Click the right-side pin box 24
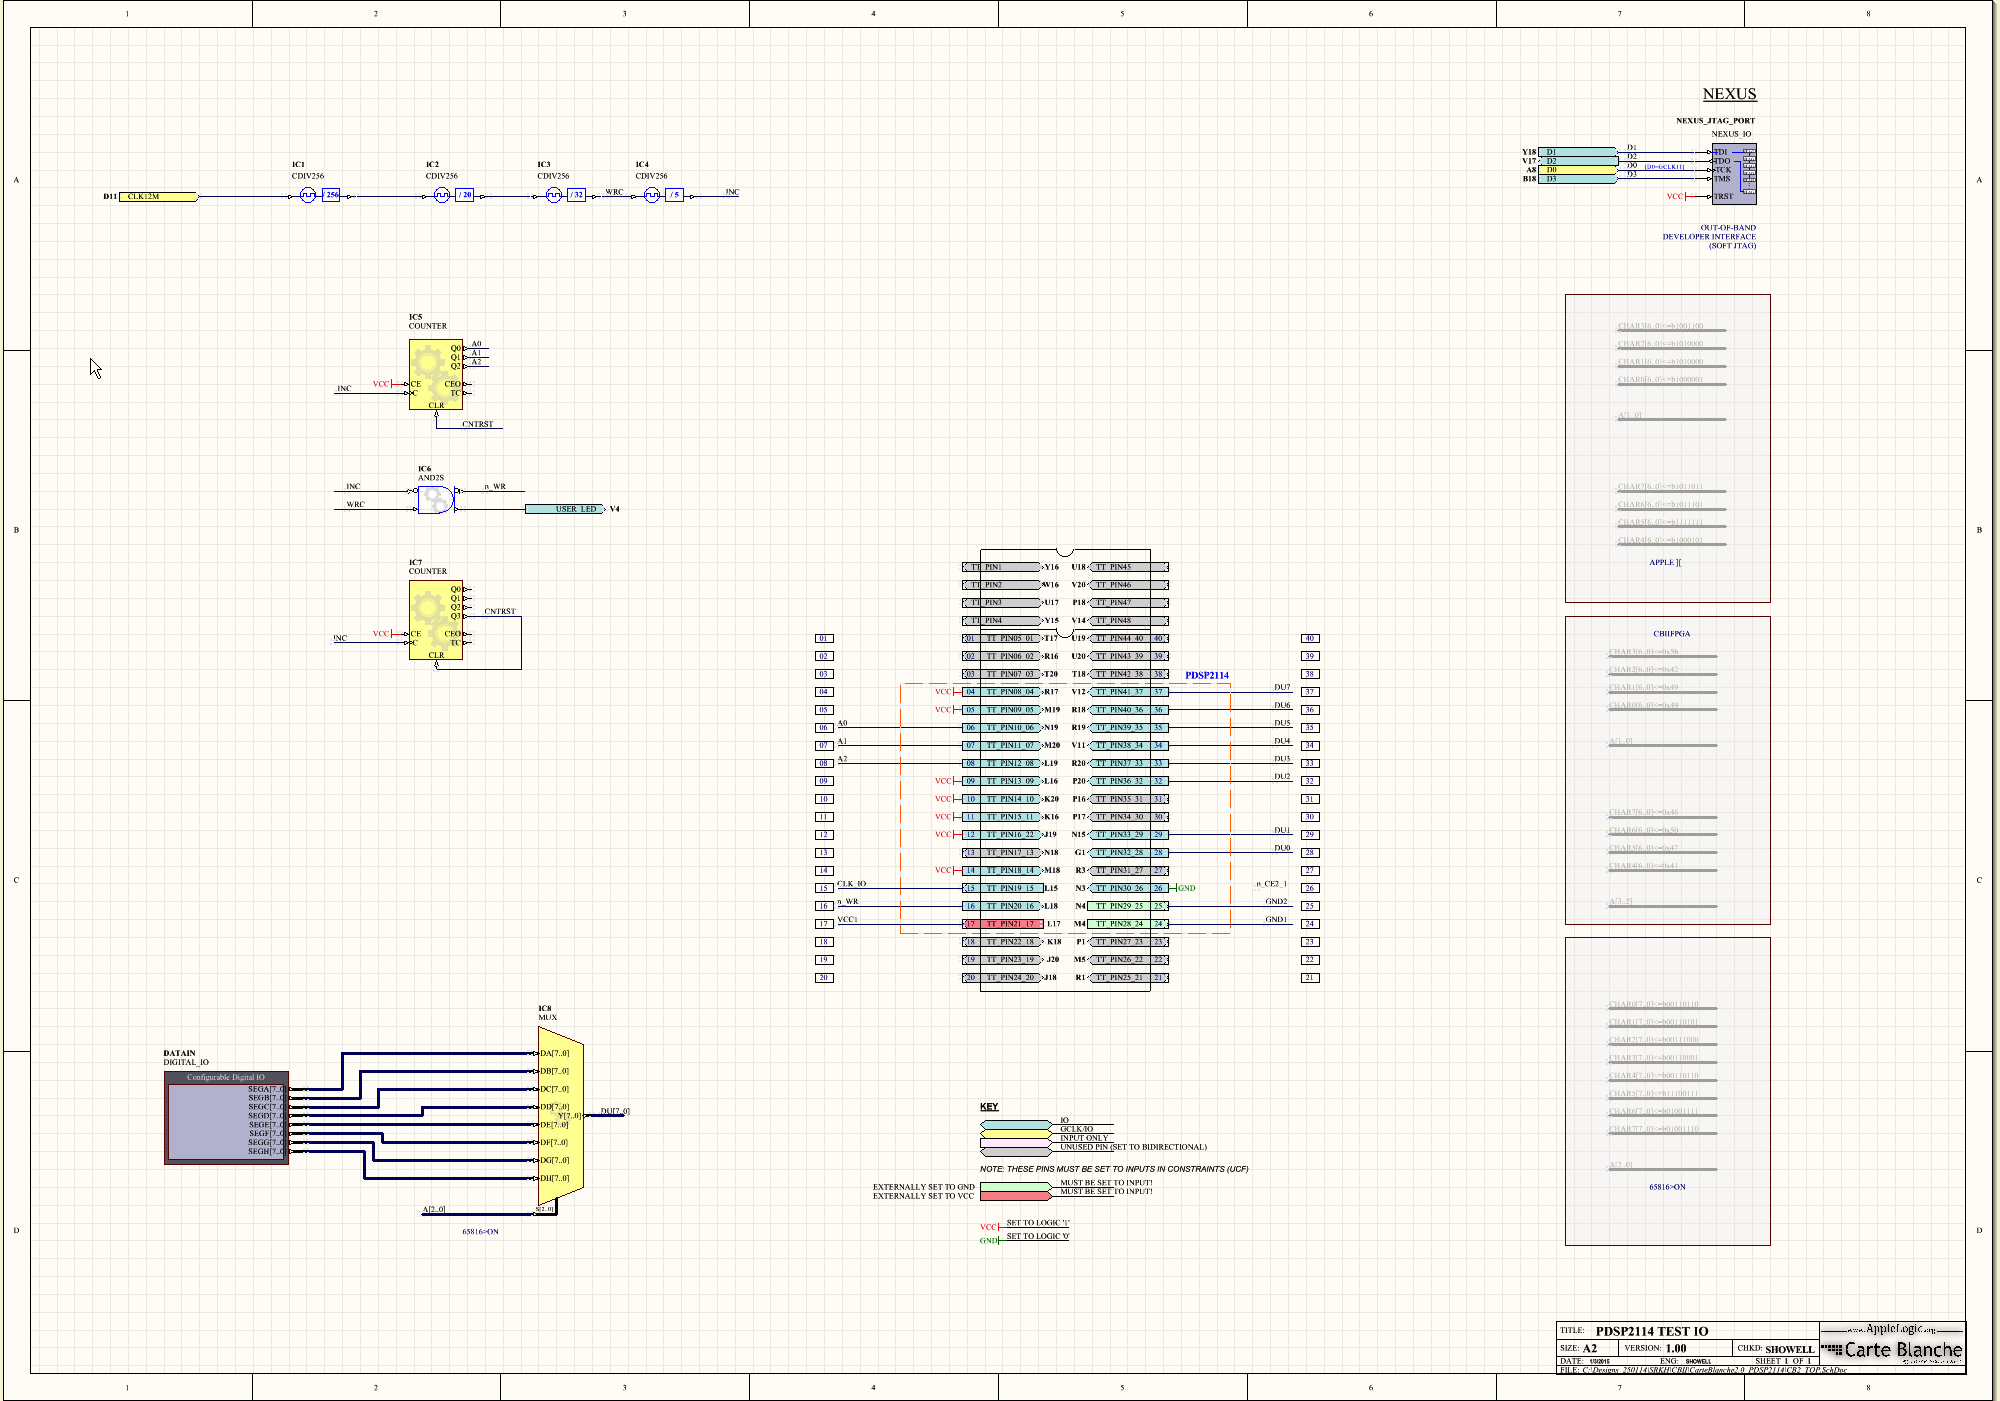Image resolution: width=2000 pixels, height=1401 pixels. (1310, 924)
